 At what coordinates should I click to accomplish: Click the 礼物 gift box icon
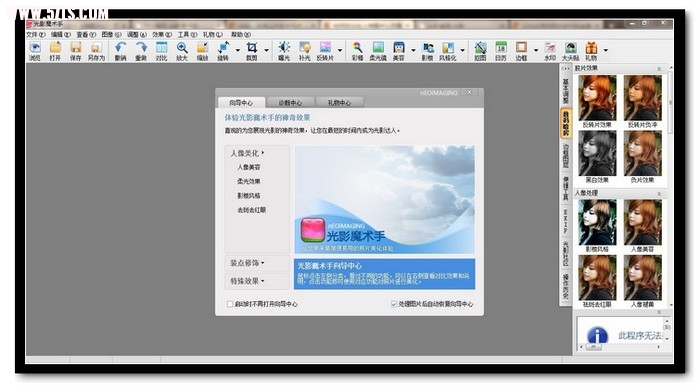(x=591, y=47)
